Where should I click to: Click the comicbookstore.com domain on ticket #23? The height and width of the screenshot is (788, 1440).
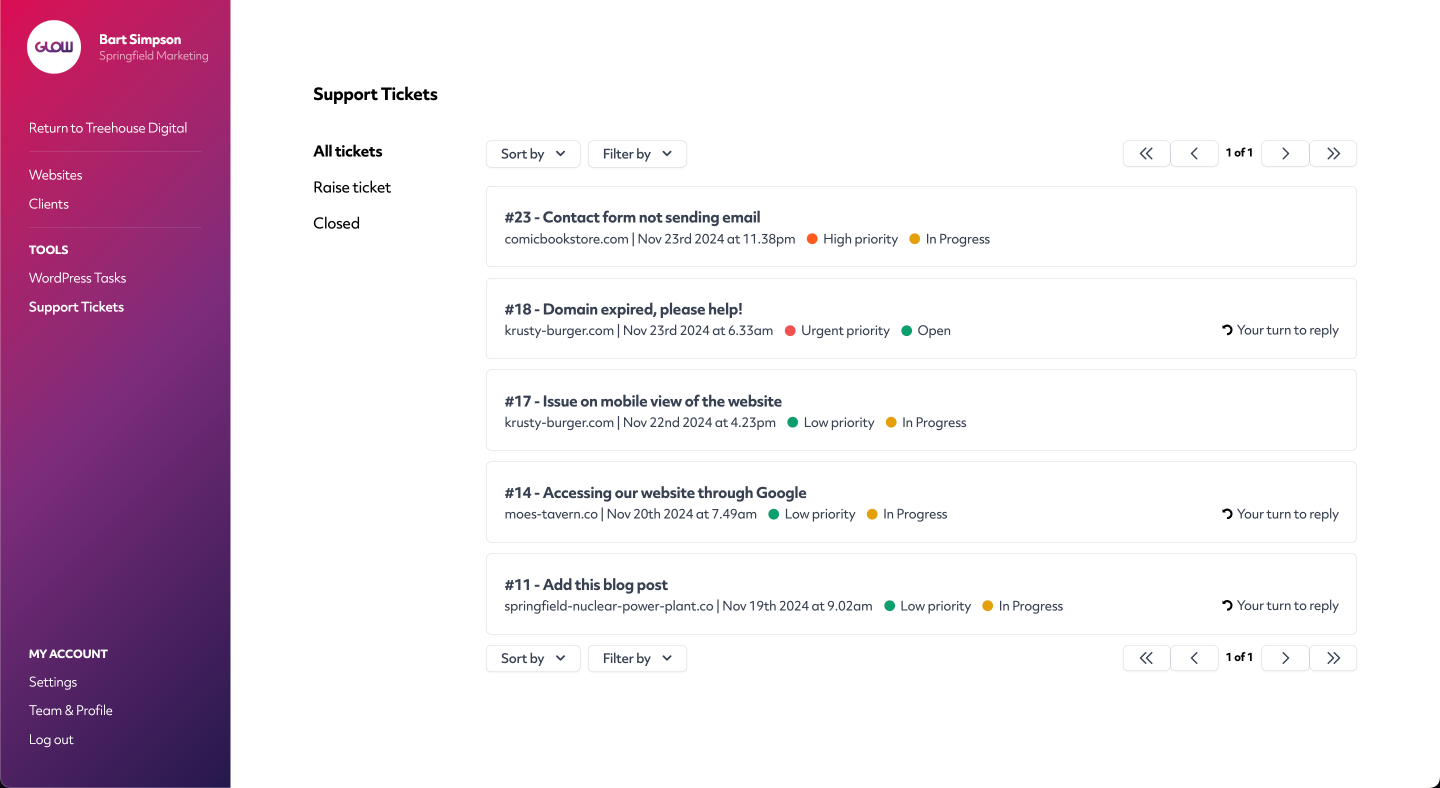tap(567, 239)
